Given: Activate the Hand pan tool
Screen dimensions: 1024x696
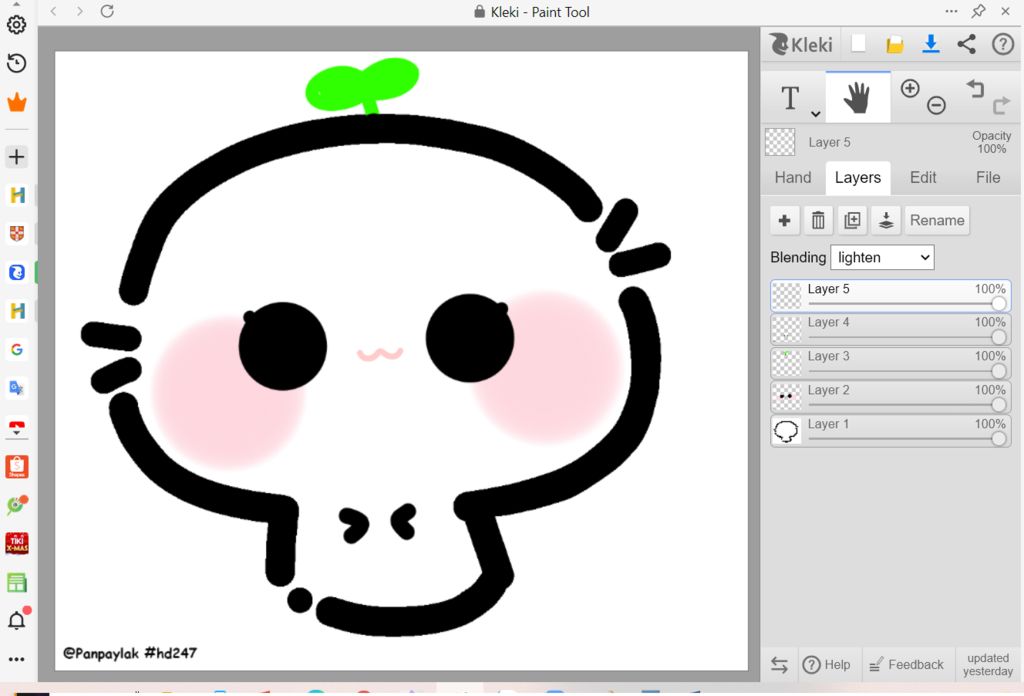Looking at the screenshot, I should tap(857, 98).
